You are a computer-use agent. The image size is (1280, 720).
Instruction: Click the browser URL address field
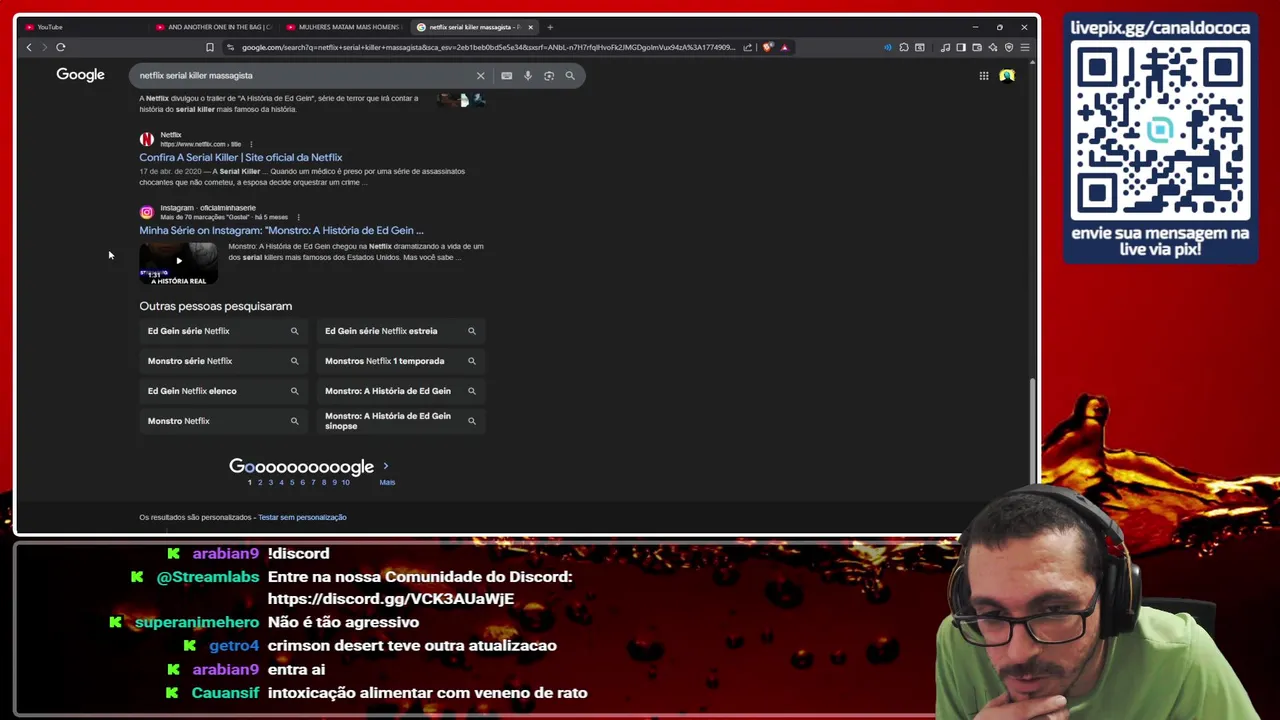[x=488, y=47]
